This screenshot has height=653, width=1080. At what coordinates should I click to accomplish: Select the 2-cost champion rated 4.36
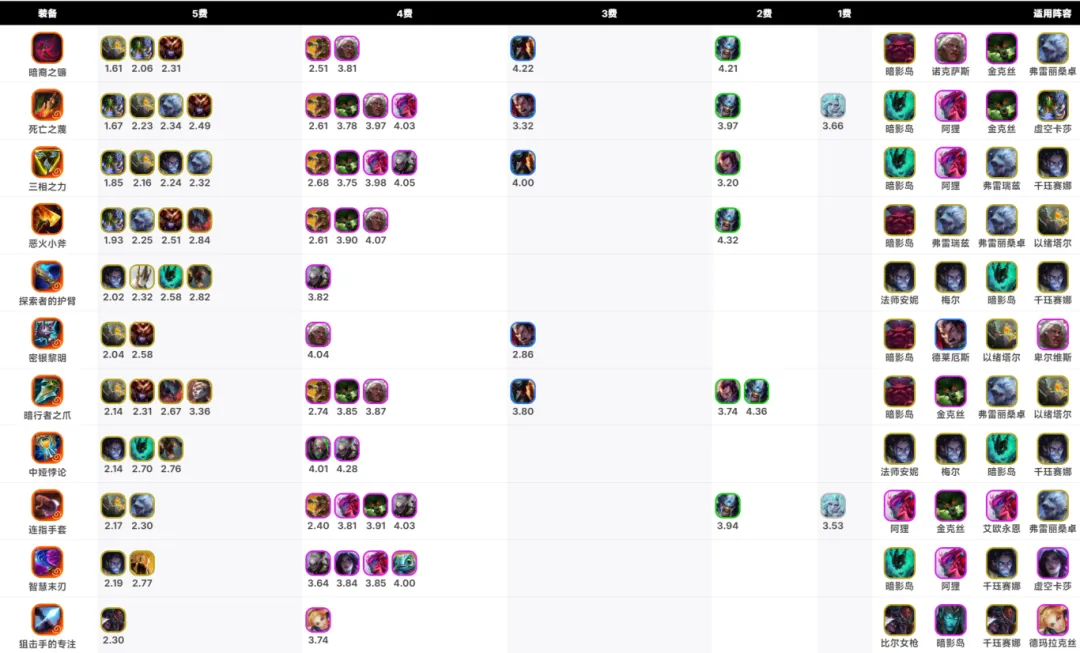[x=756, y=391]
